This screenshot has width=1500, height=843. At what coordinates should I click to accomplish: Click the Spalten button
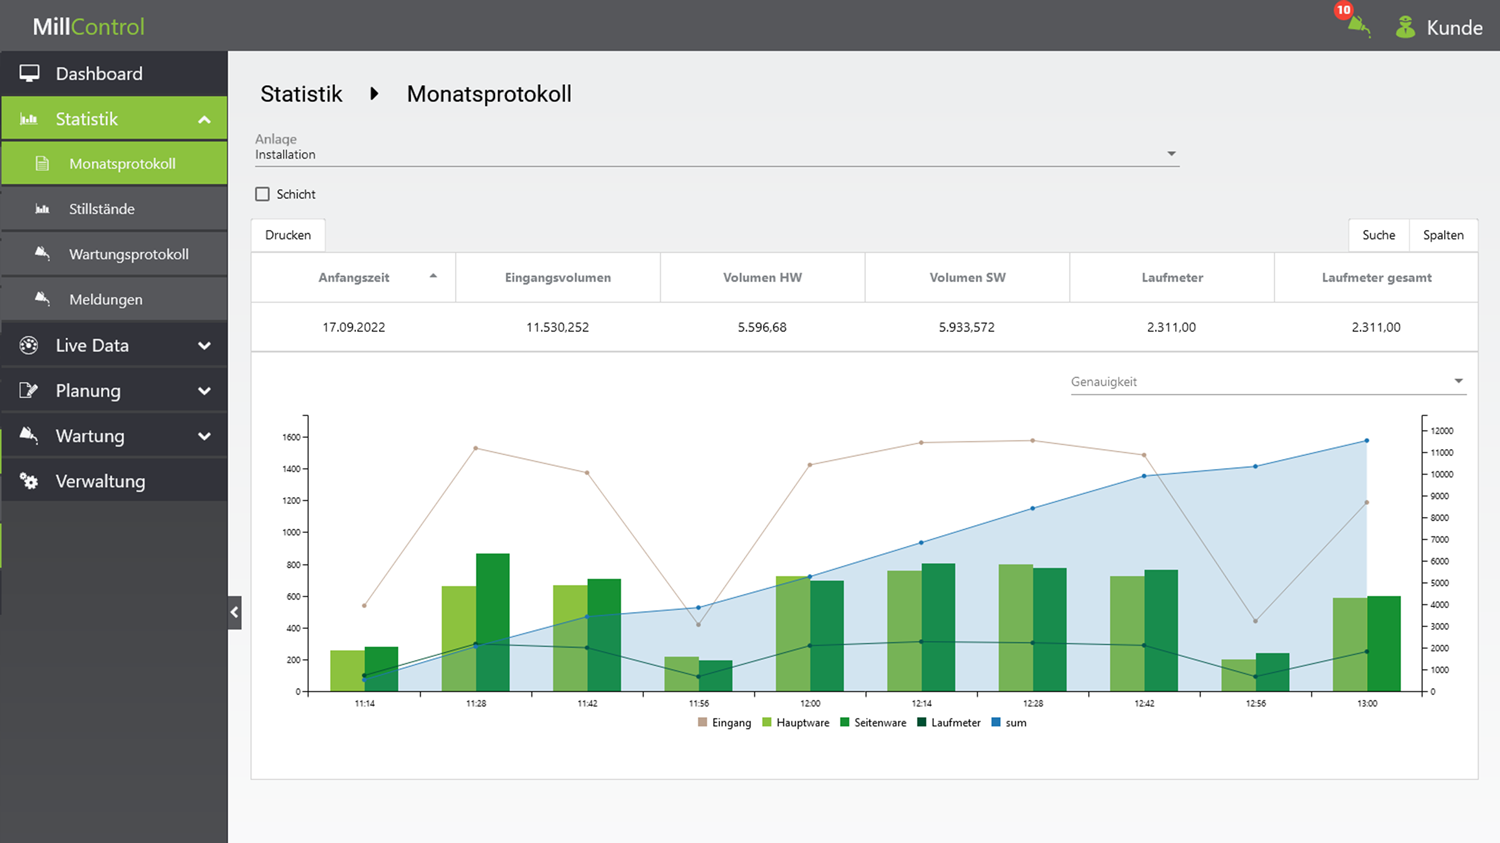point(1442,235)
